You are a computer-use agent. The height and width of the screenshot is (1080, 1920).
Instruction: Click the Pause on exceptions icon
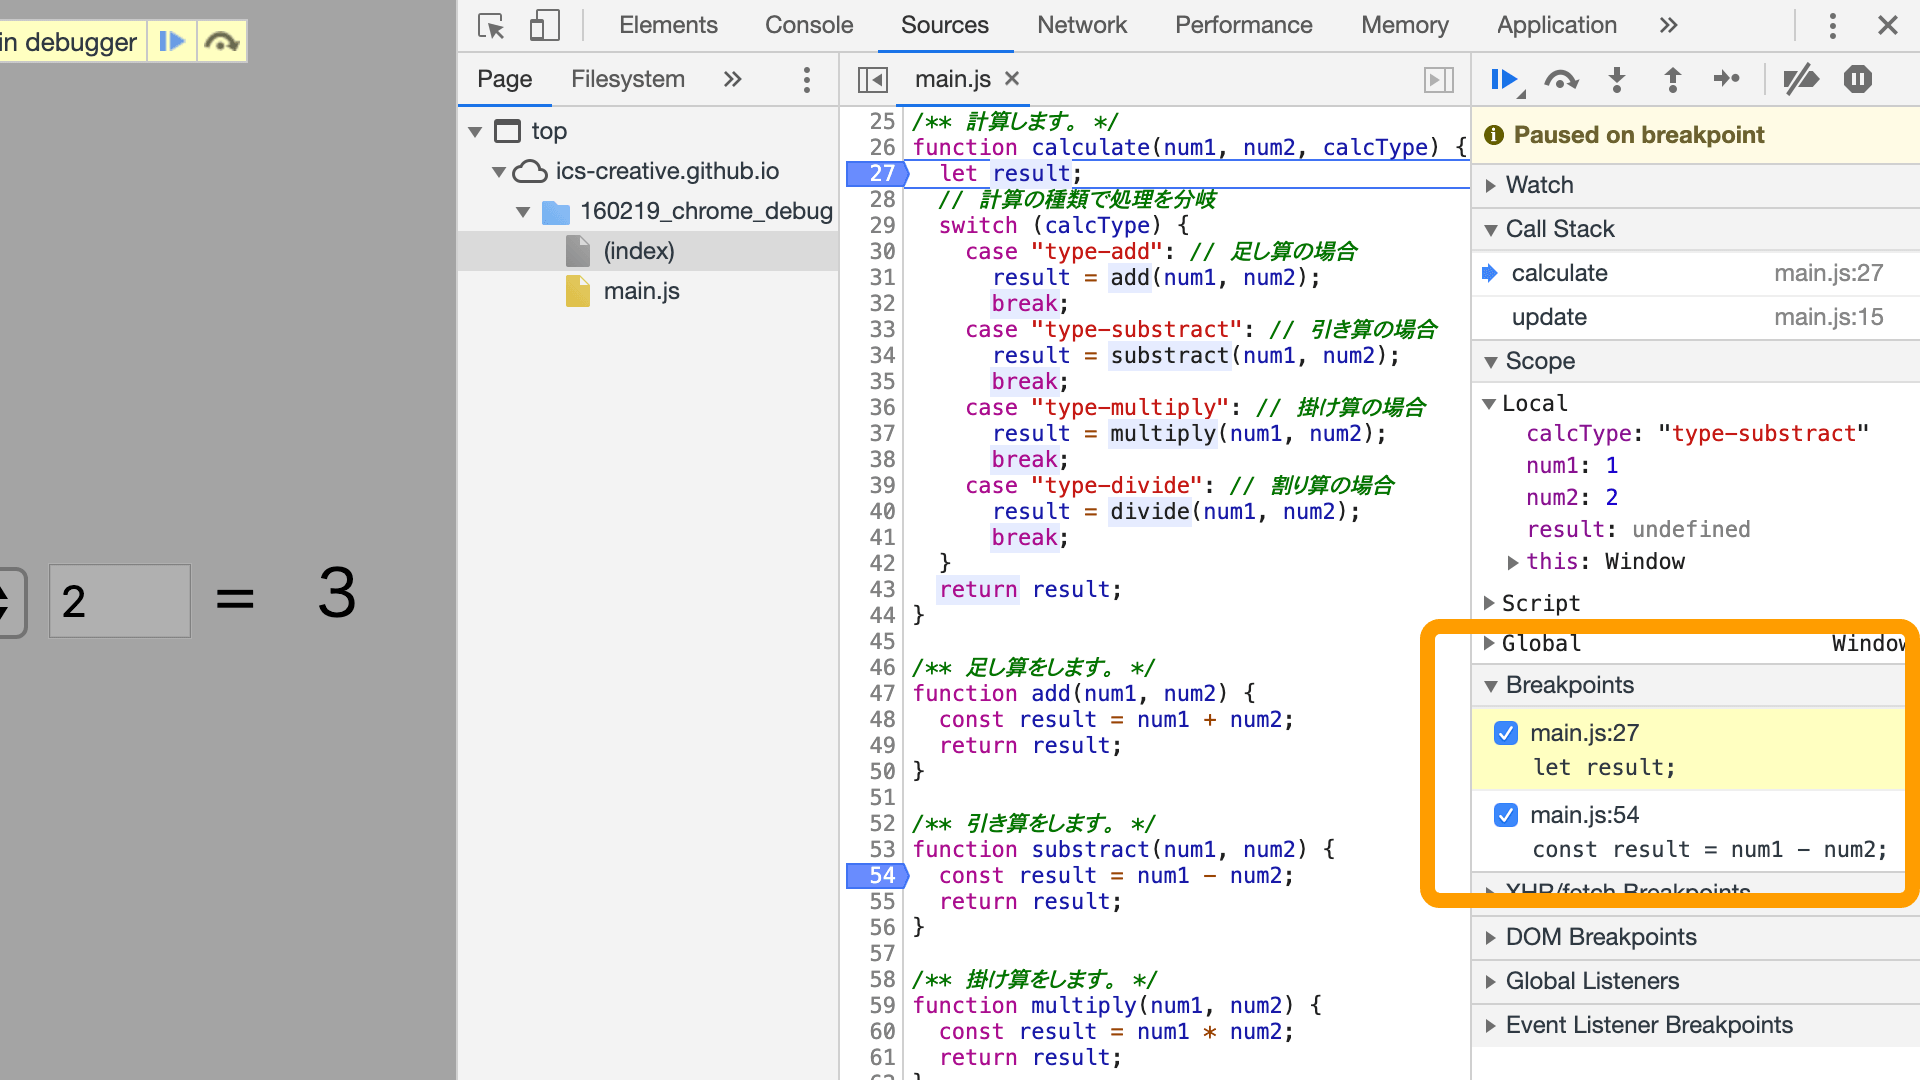pos(1857,80)
